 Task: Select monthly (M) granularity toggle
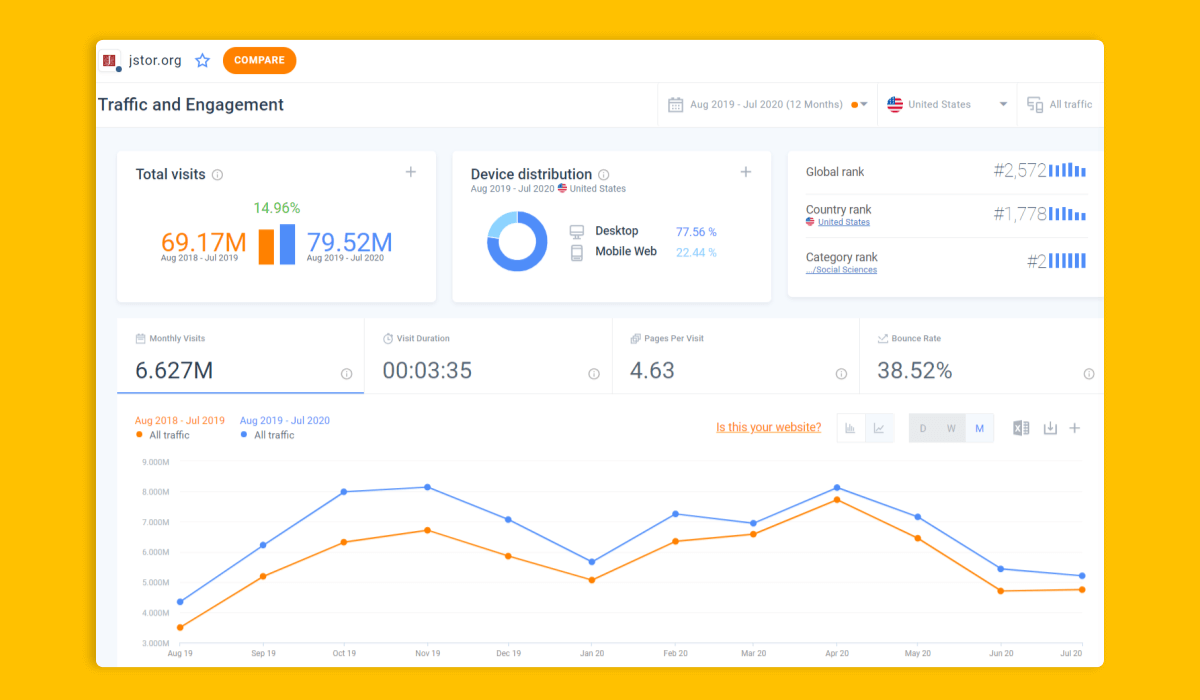pyautogui.click(x=979, y=428)
